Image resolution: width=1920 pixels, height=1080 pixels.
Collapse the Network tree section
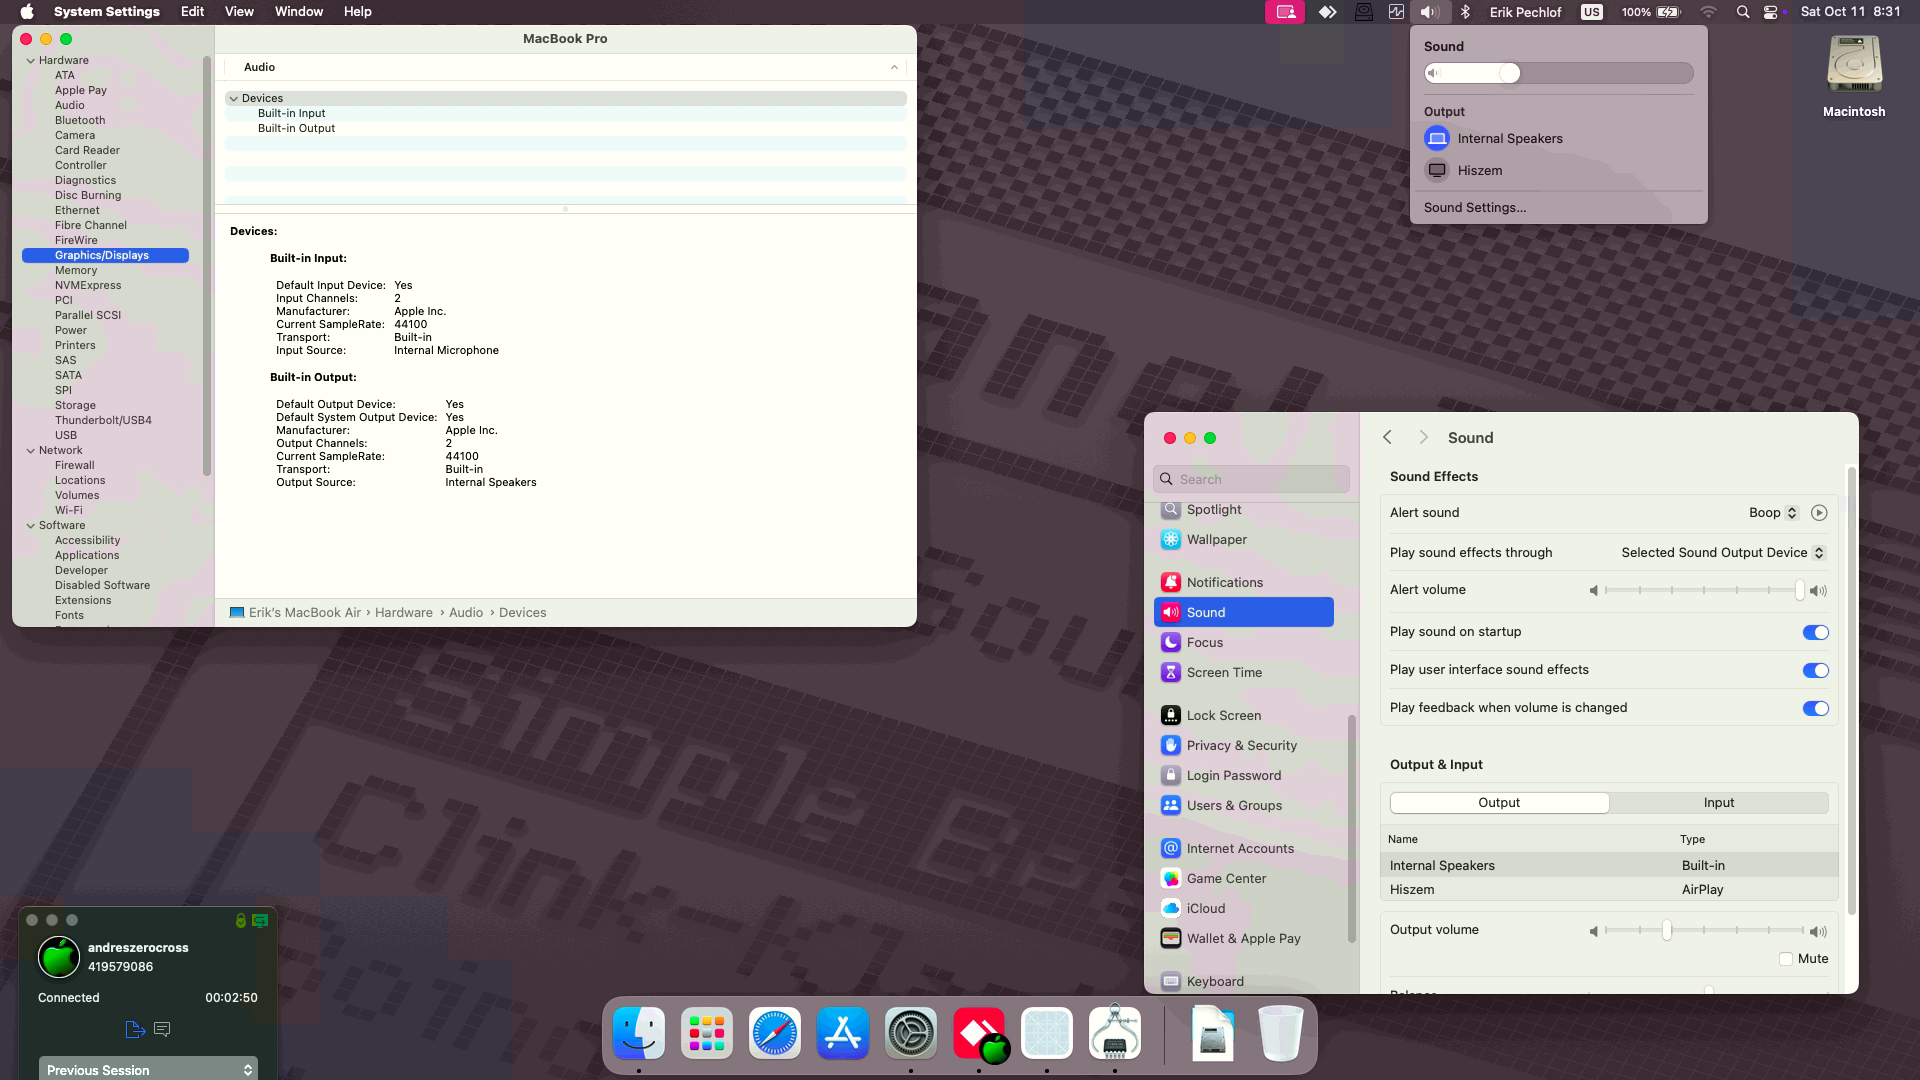[31, 451]
